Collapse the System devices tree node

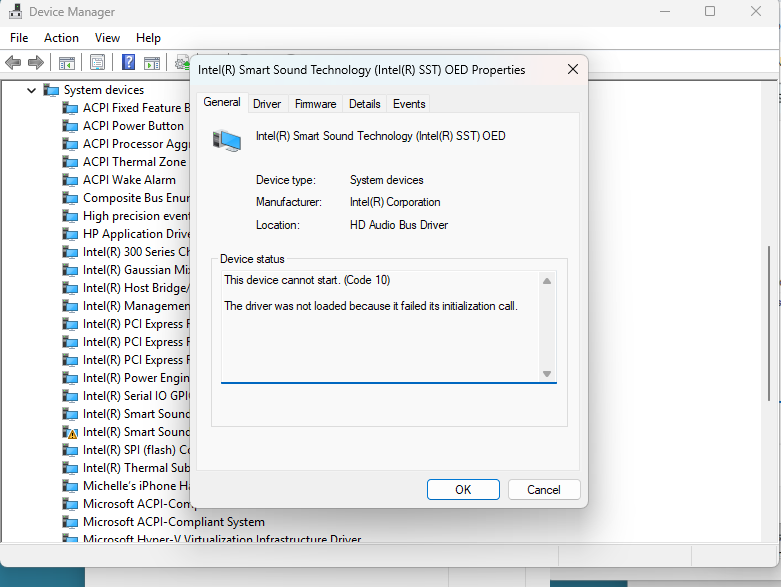point(31,90)
